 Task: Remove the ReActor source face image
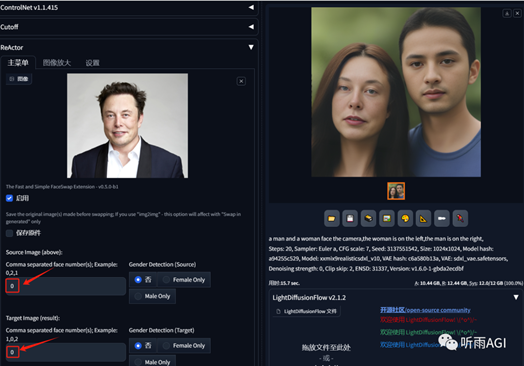coord(241,81)
